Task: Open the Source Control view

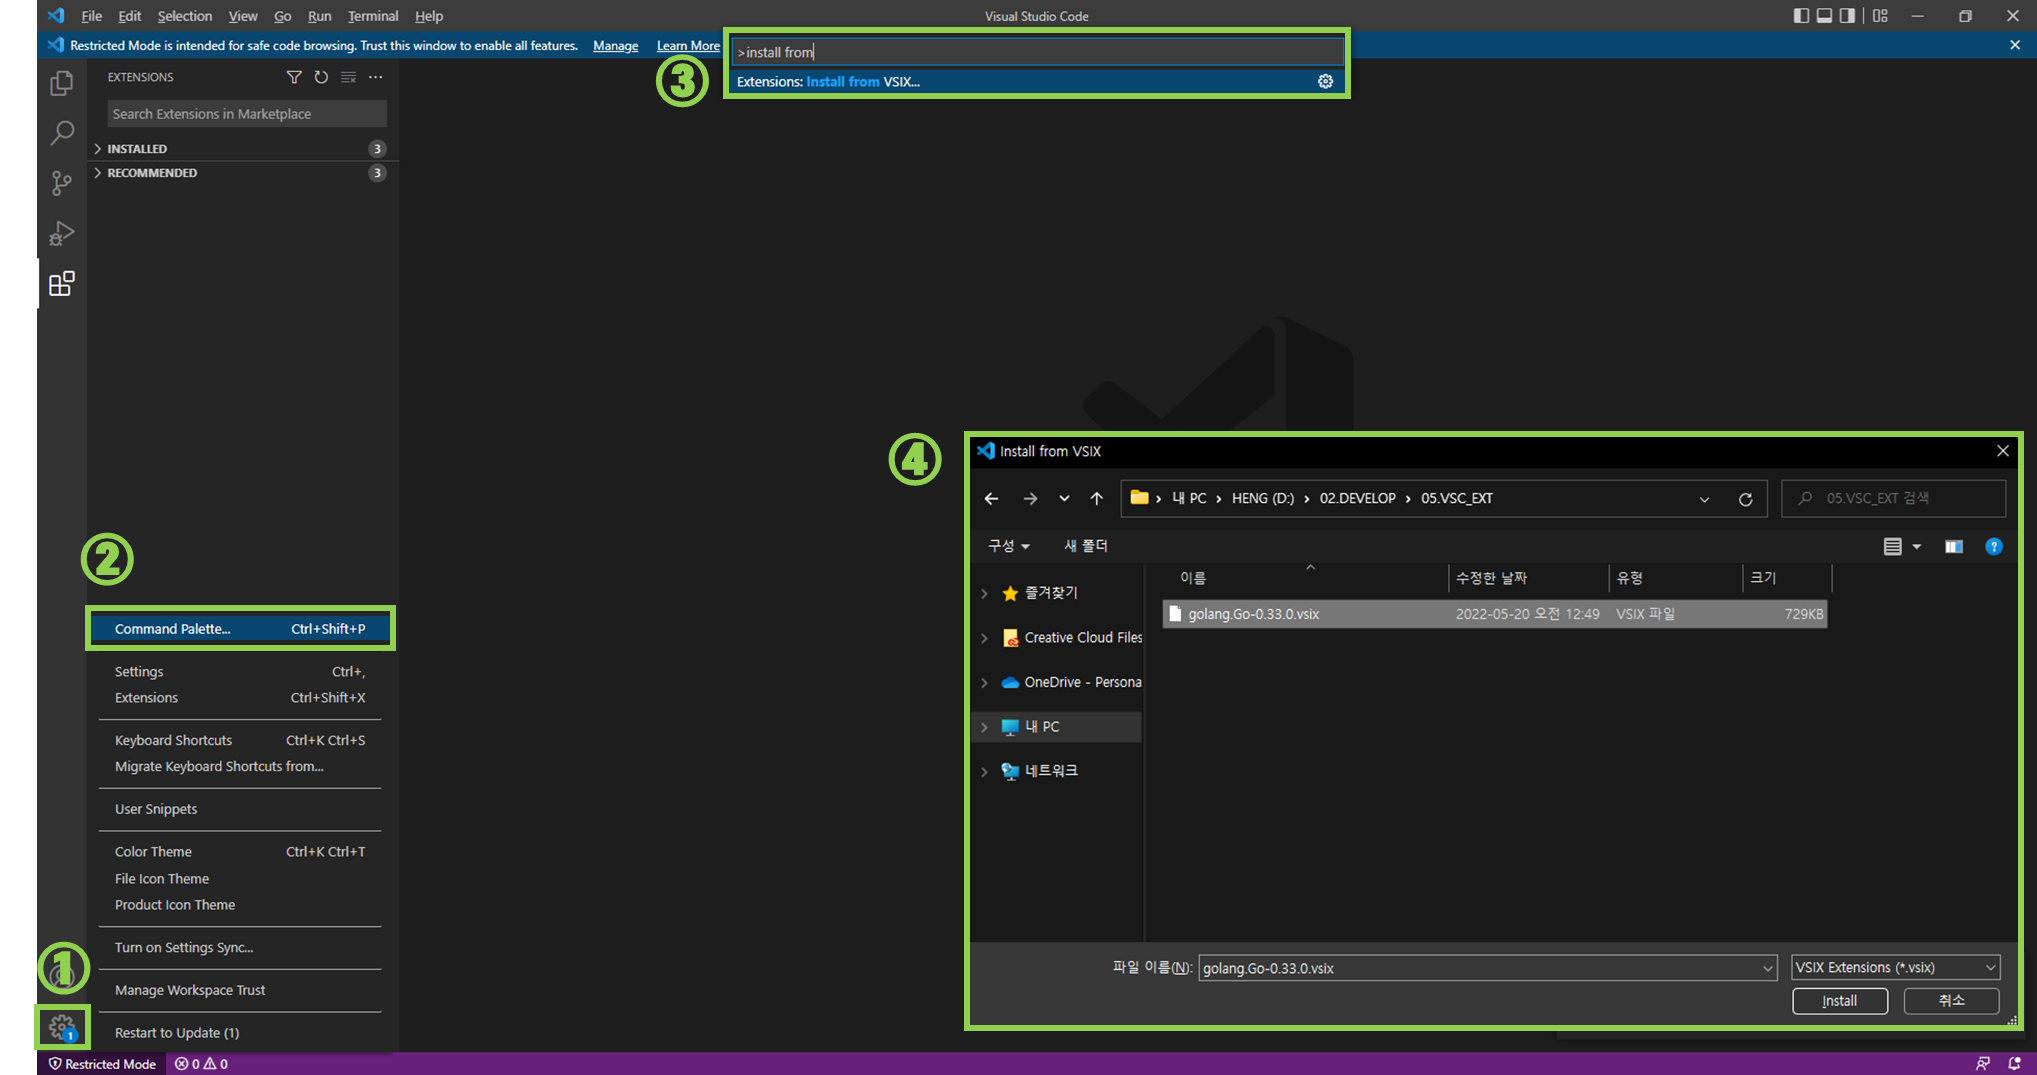Action: 62,183
